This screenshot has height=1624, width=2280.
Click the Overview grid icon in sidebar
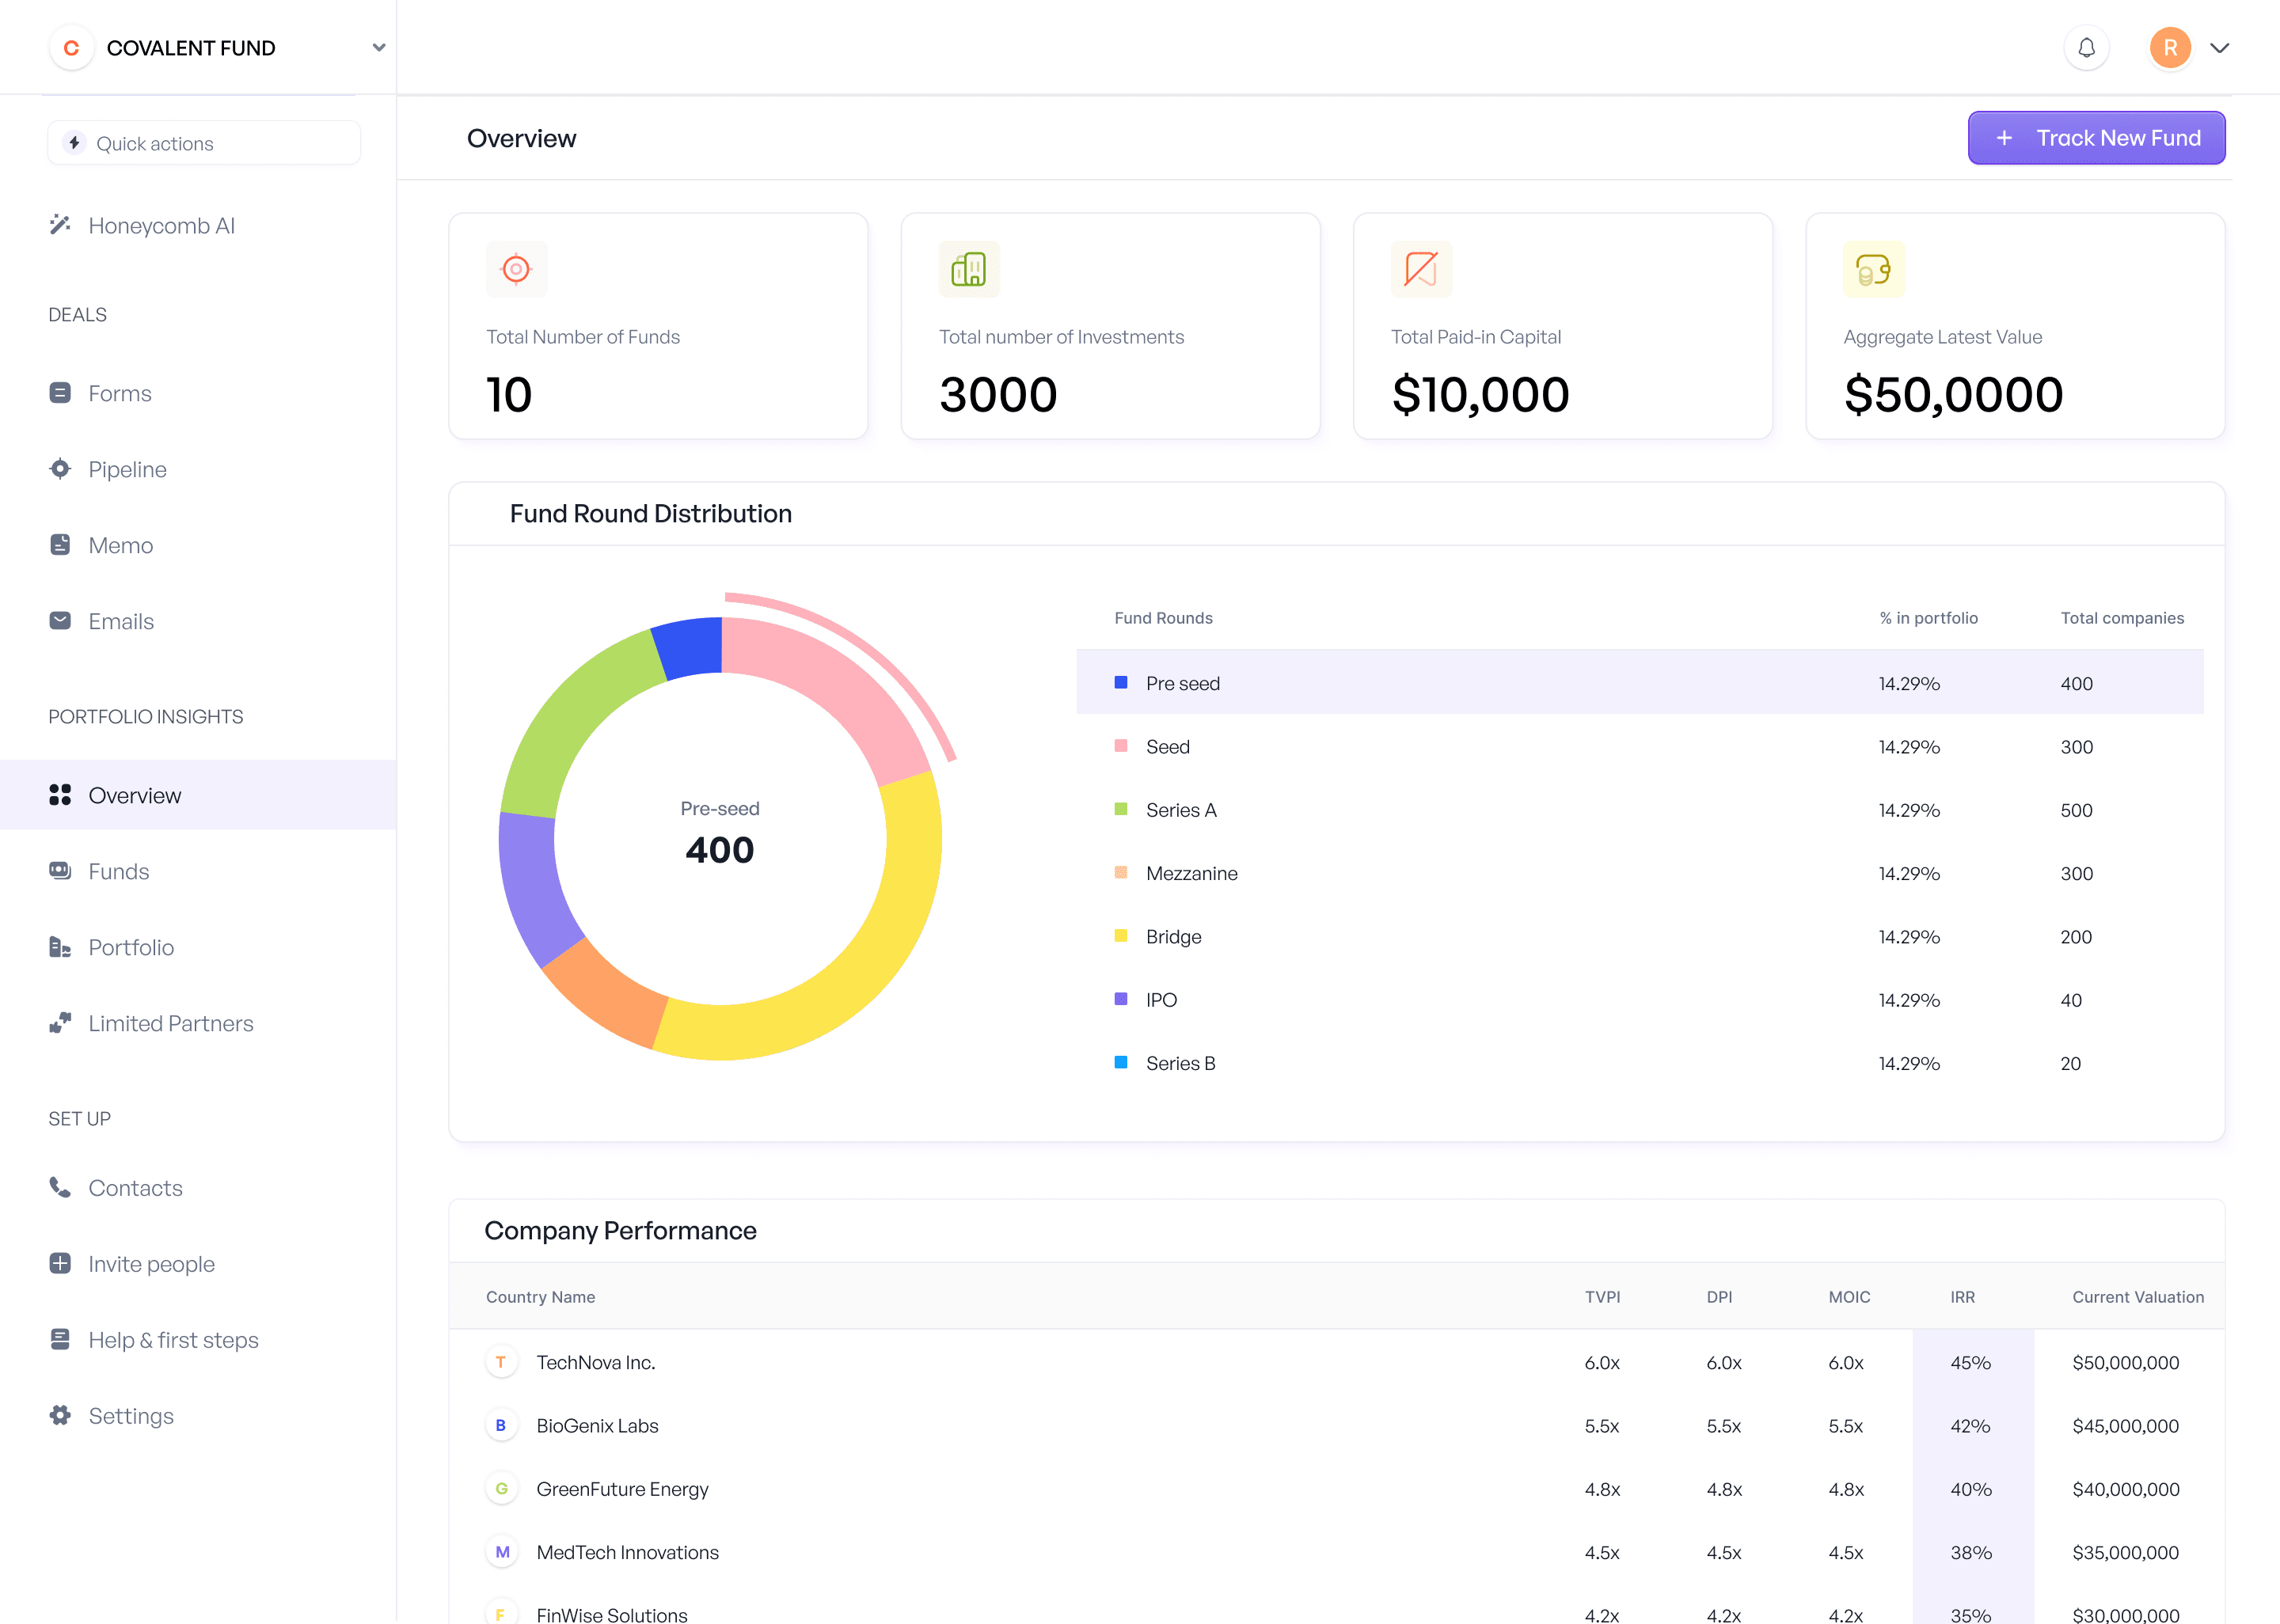coord(60,795)
